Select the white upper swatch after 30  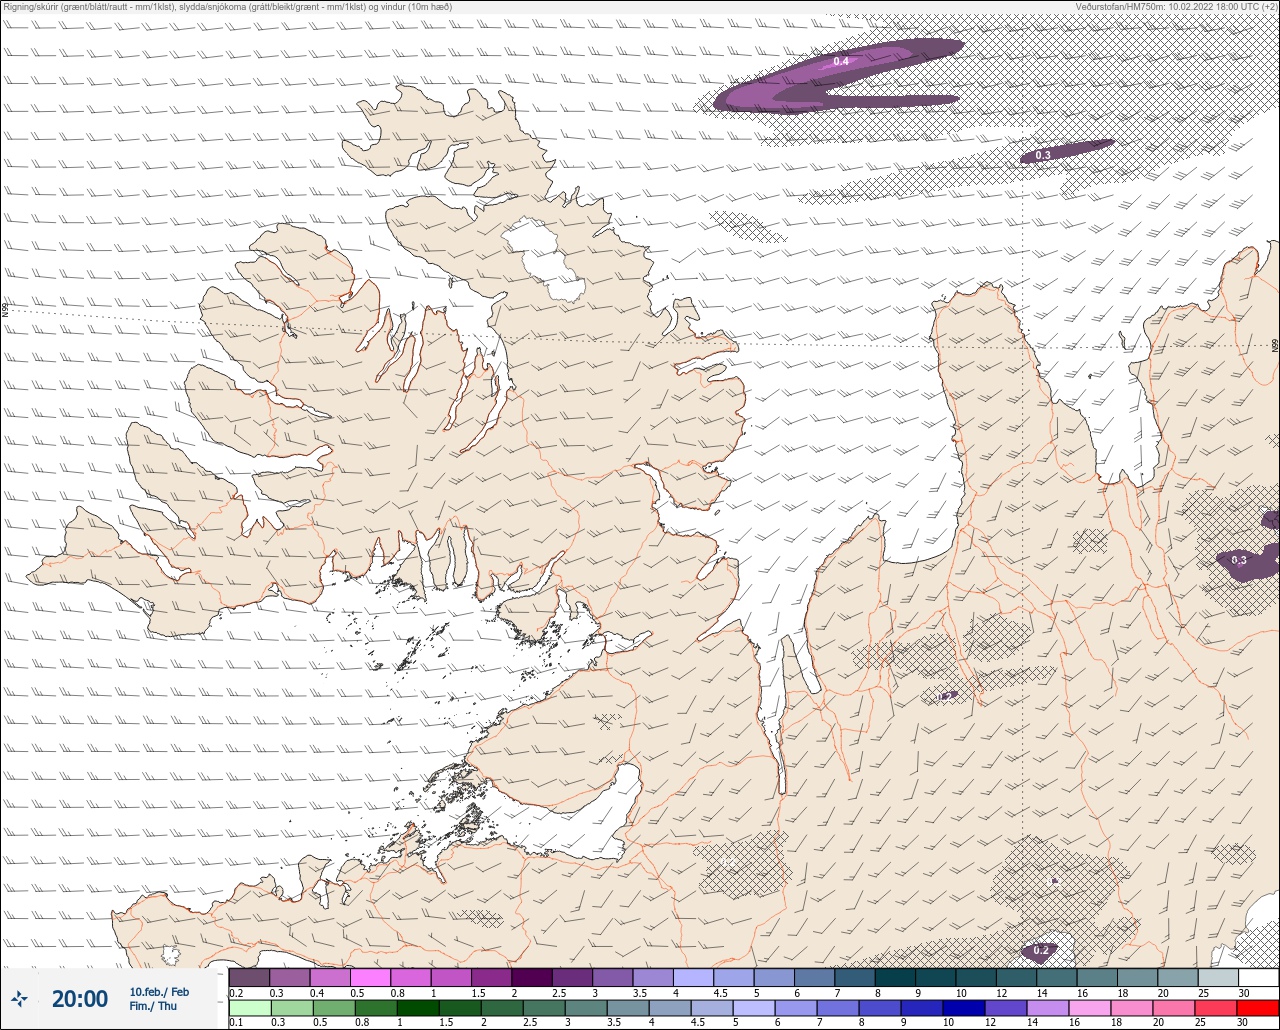pyautogui.click(x=1259, y=977)
